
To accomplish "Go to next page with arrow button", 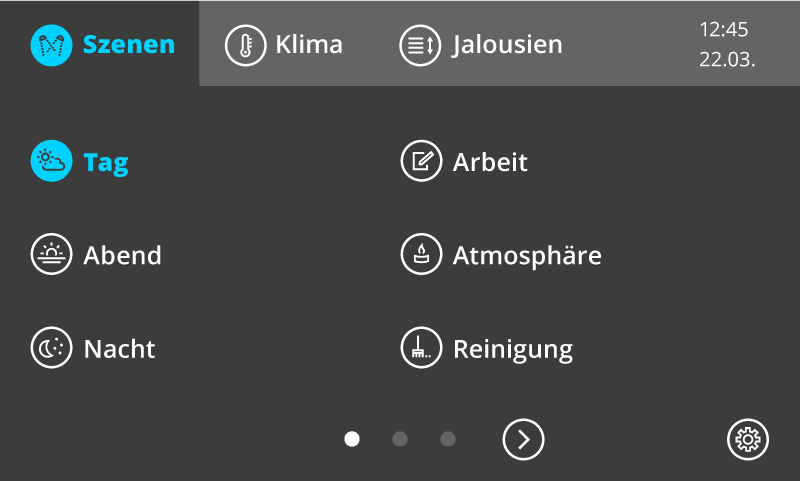I will click(x=523, y=439).
